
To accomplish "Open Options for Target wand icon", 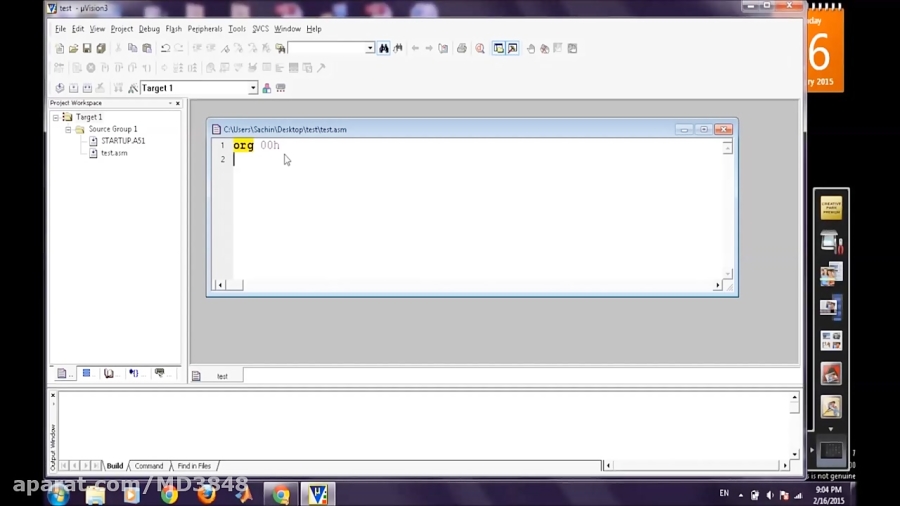I will (133, 88).
